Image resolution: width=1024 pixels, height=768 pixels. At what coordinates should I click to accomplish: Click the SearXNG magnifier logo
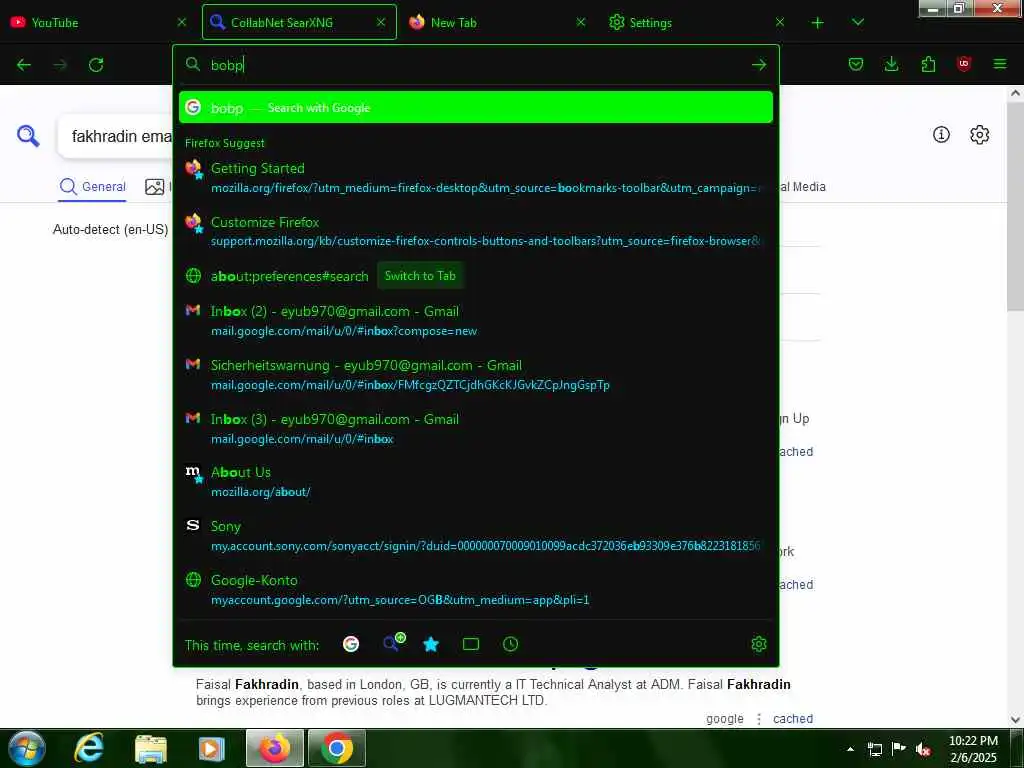click(x=28, y=136)
